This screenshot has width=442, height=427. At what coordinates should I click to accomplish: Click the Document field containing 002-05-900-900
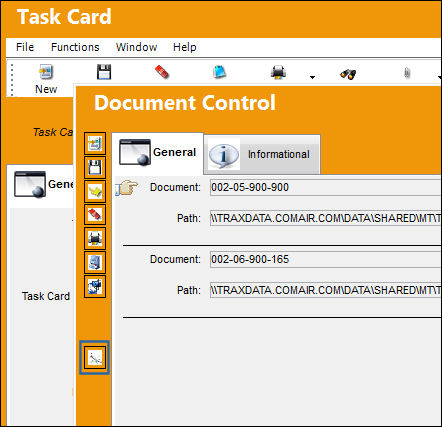click(x=326, y=187)
